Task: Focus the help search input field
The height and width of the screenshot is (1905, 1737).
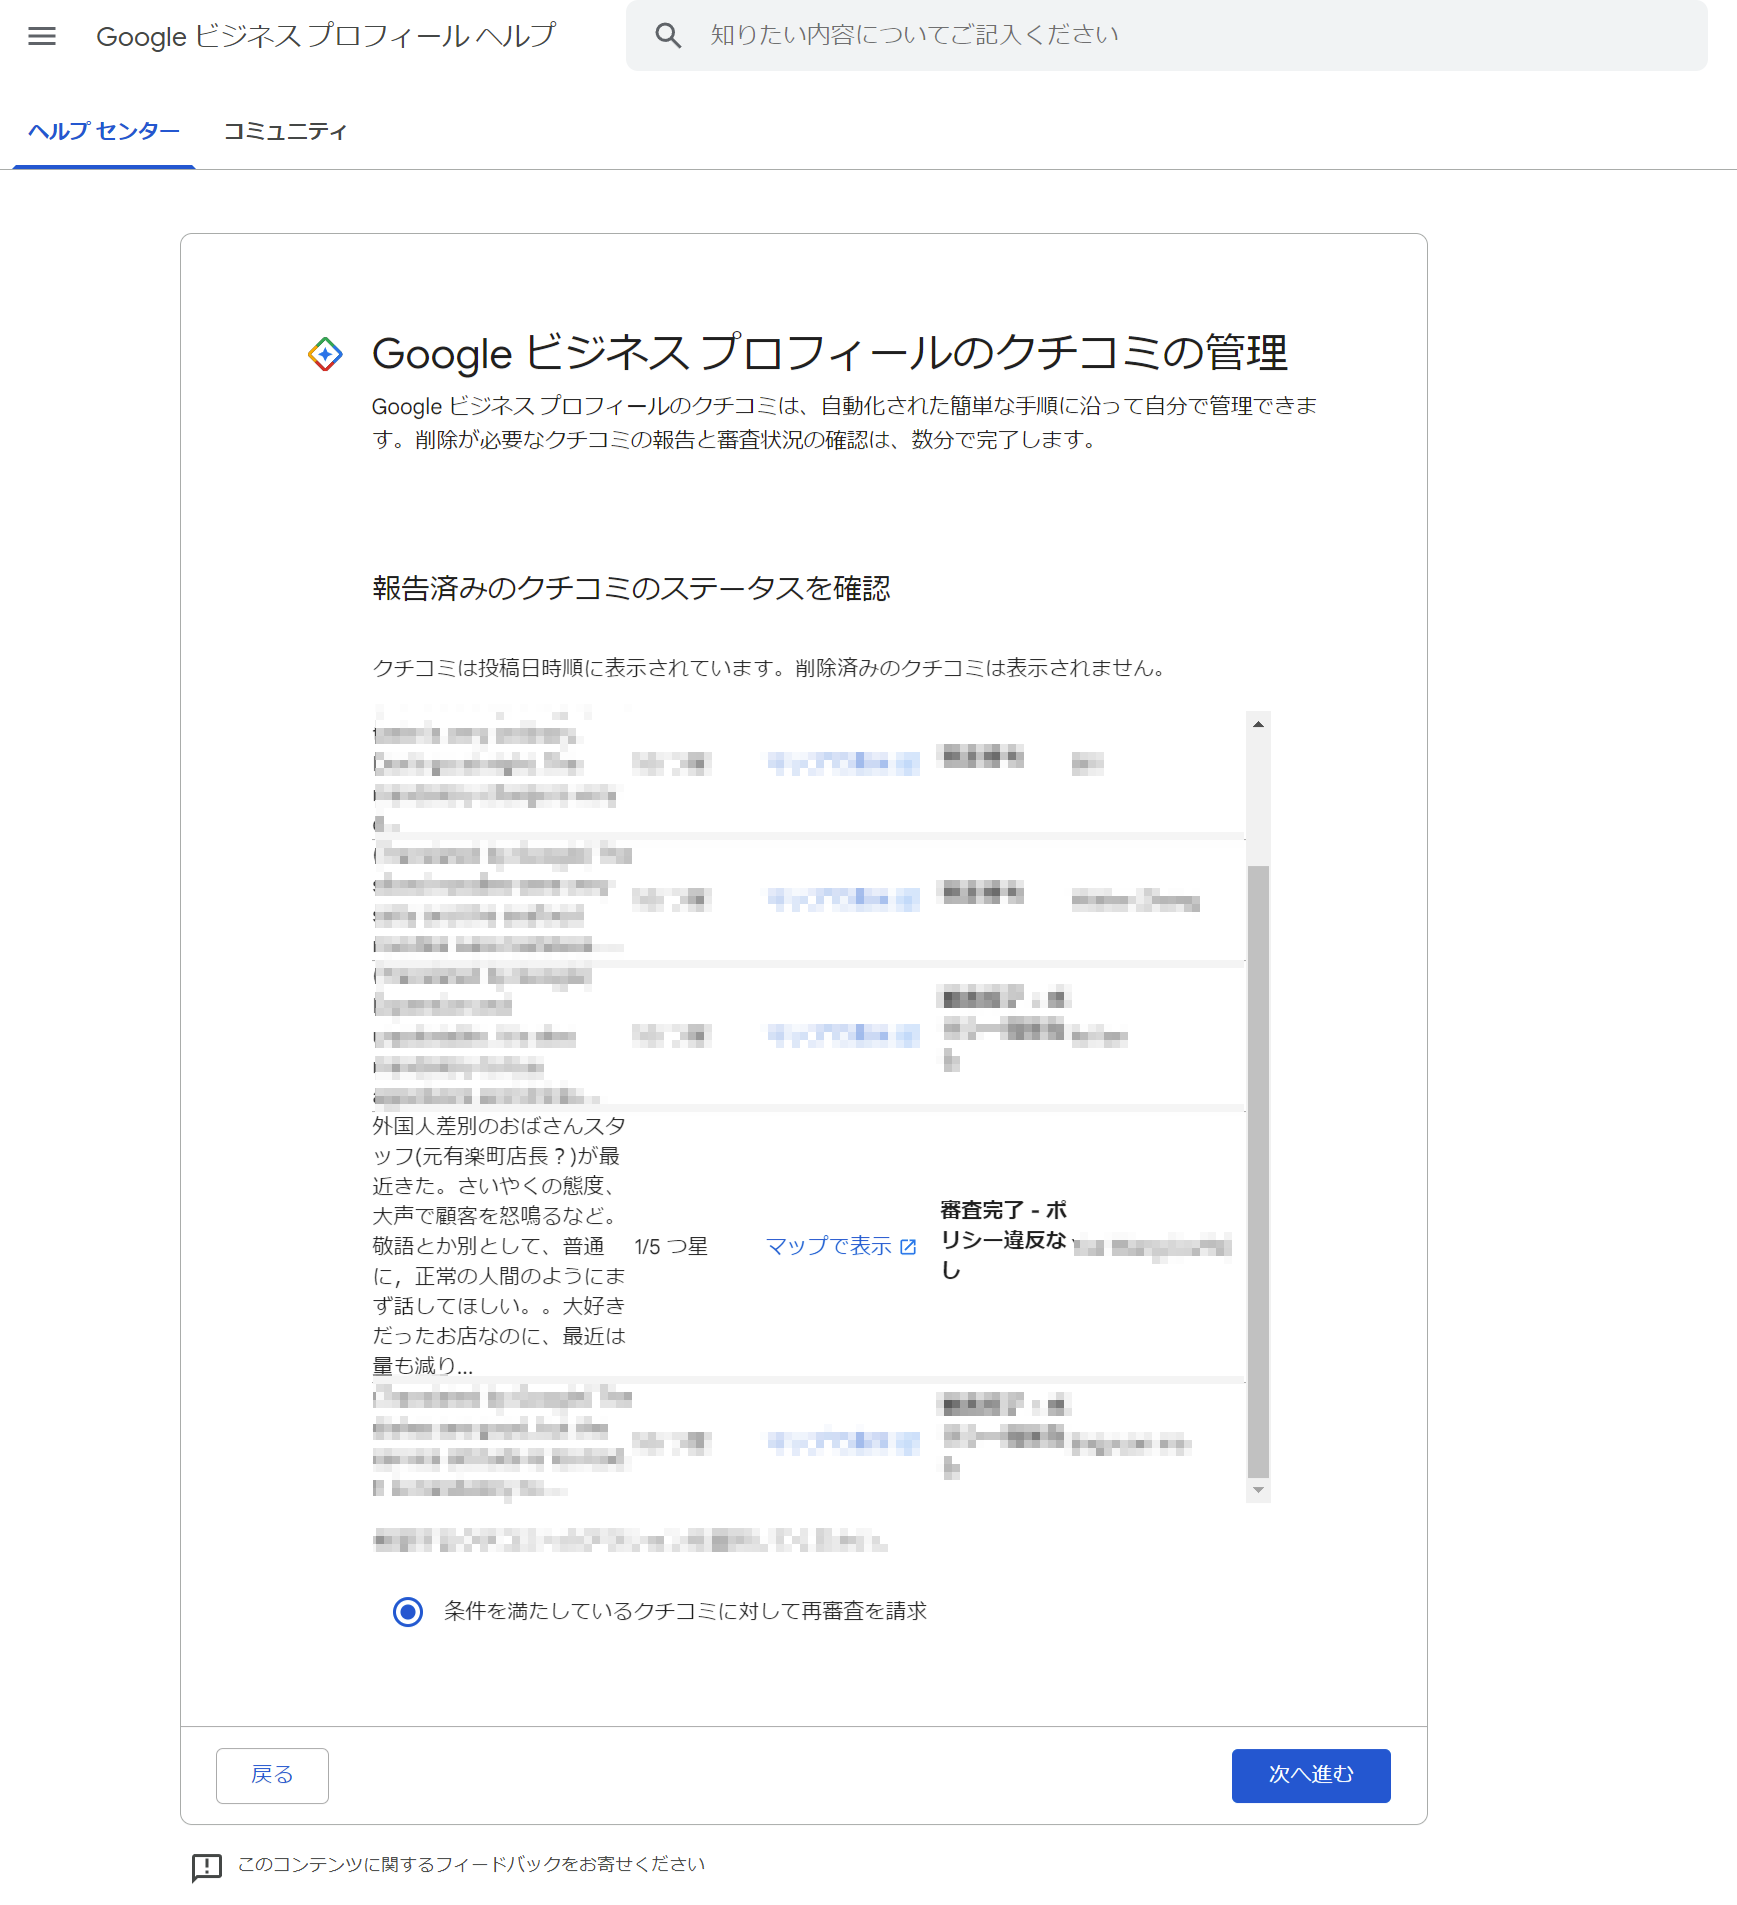Action: [x=1200, y=36]
